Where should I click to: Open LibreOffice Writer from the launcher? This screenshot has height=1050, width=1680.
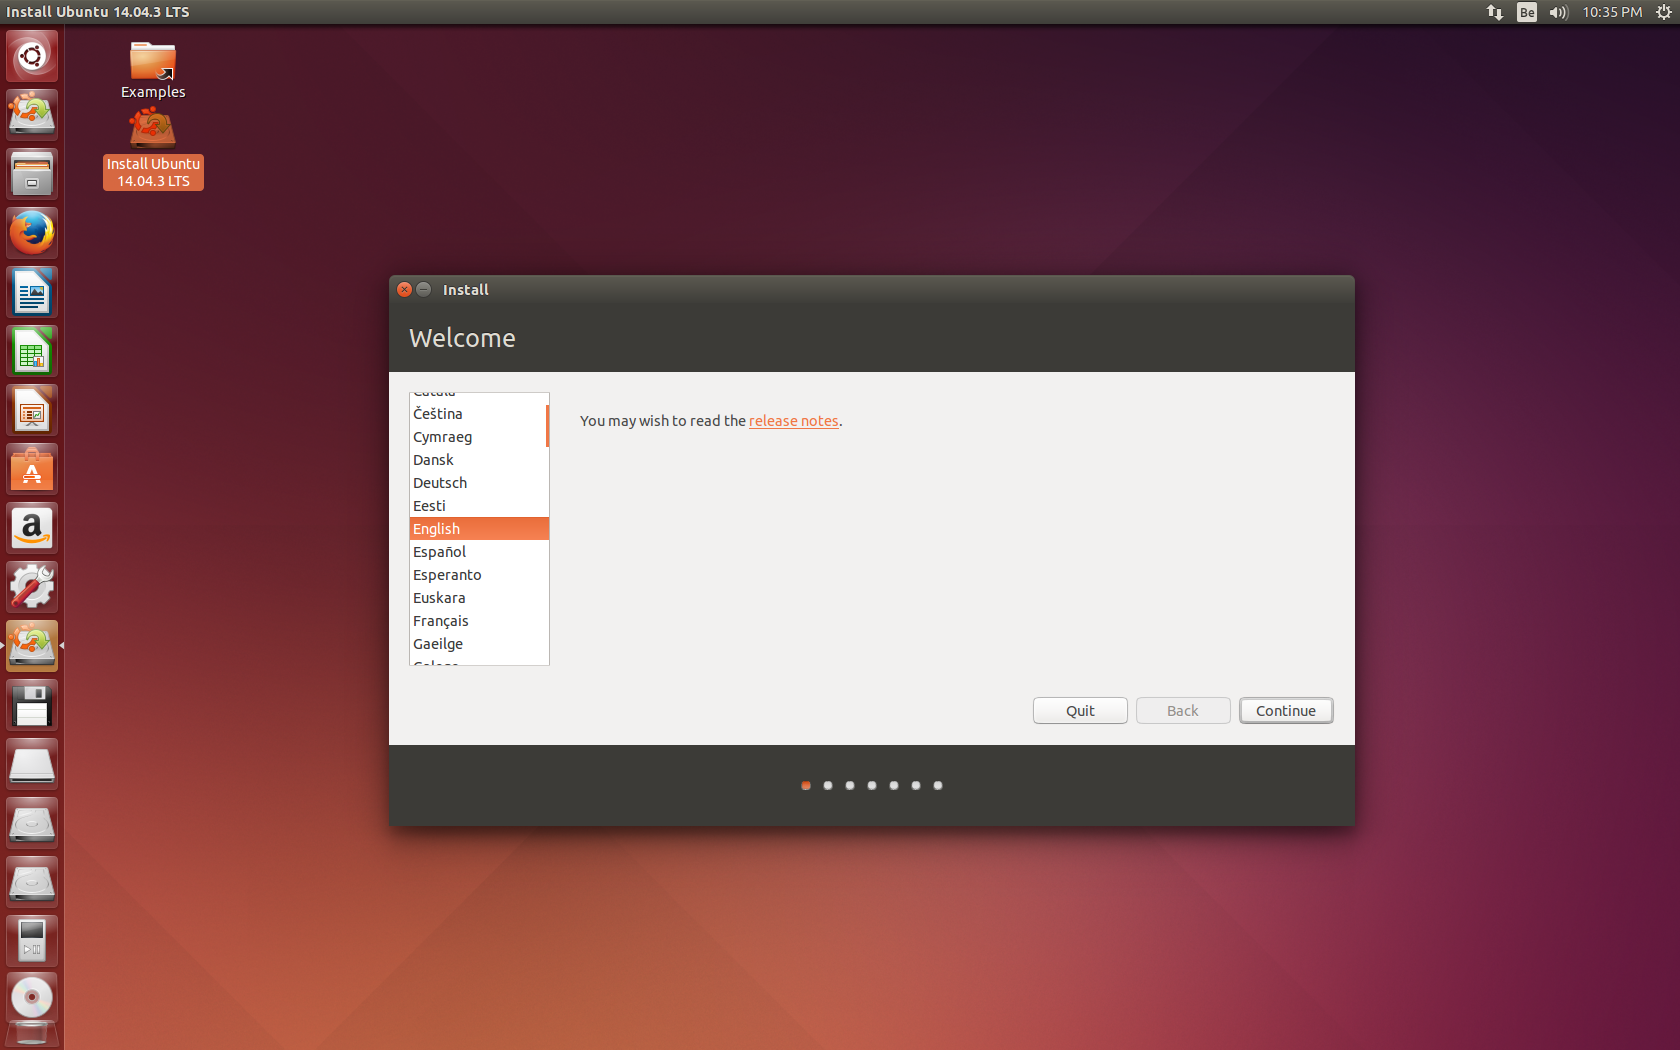32,292
